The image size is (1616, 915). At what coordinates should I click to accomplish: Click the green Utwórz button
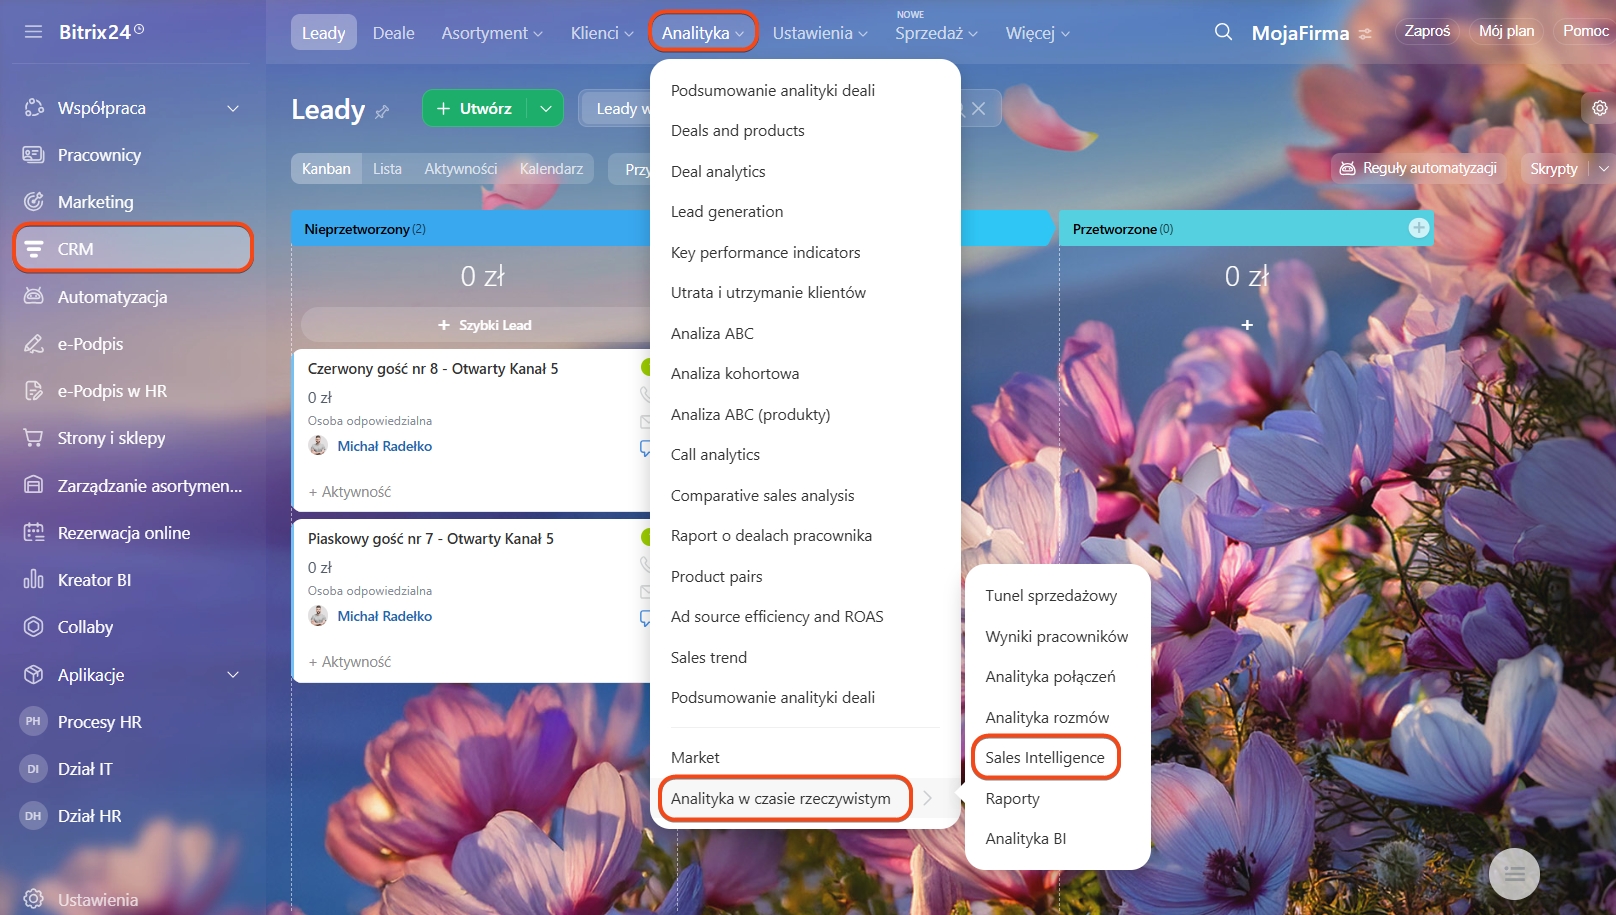point(475,108)
